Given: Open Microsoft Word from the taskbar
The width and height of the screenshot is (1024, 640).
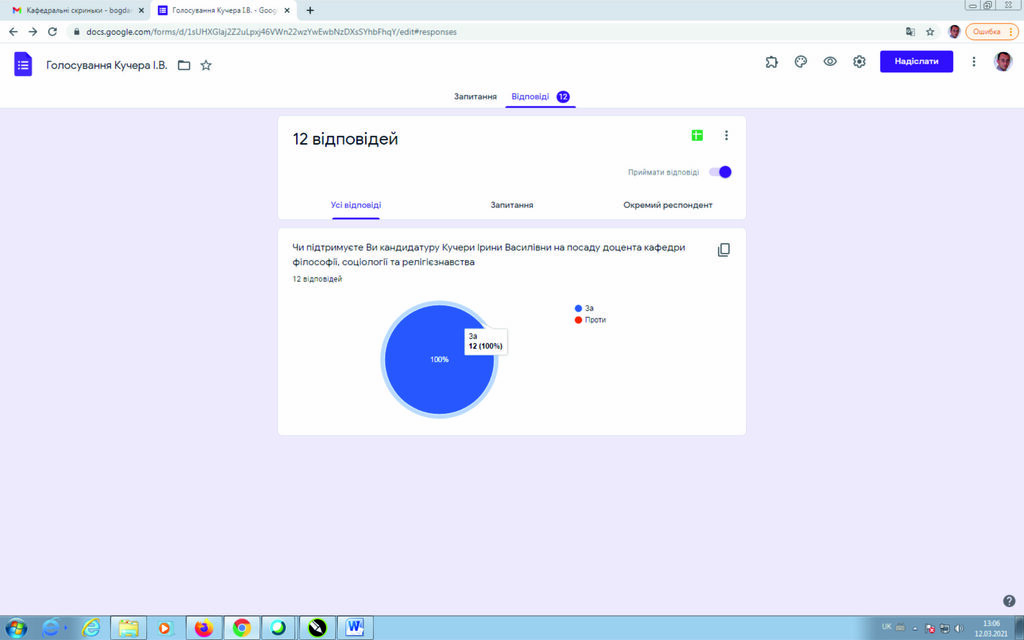Looking at the screenshot, I should [355, 628].
